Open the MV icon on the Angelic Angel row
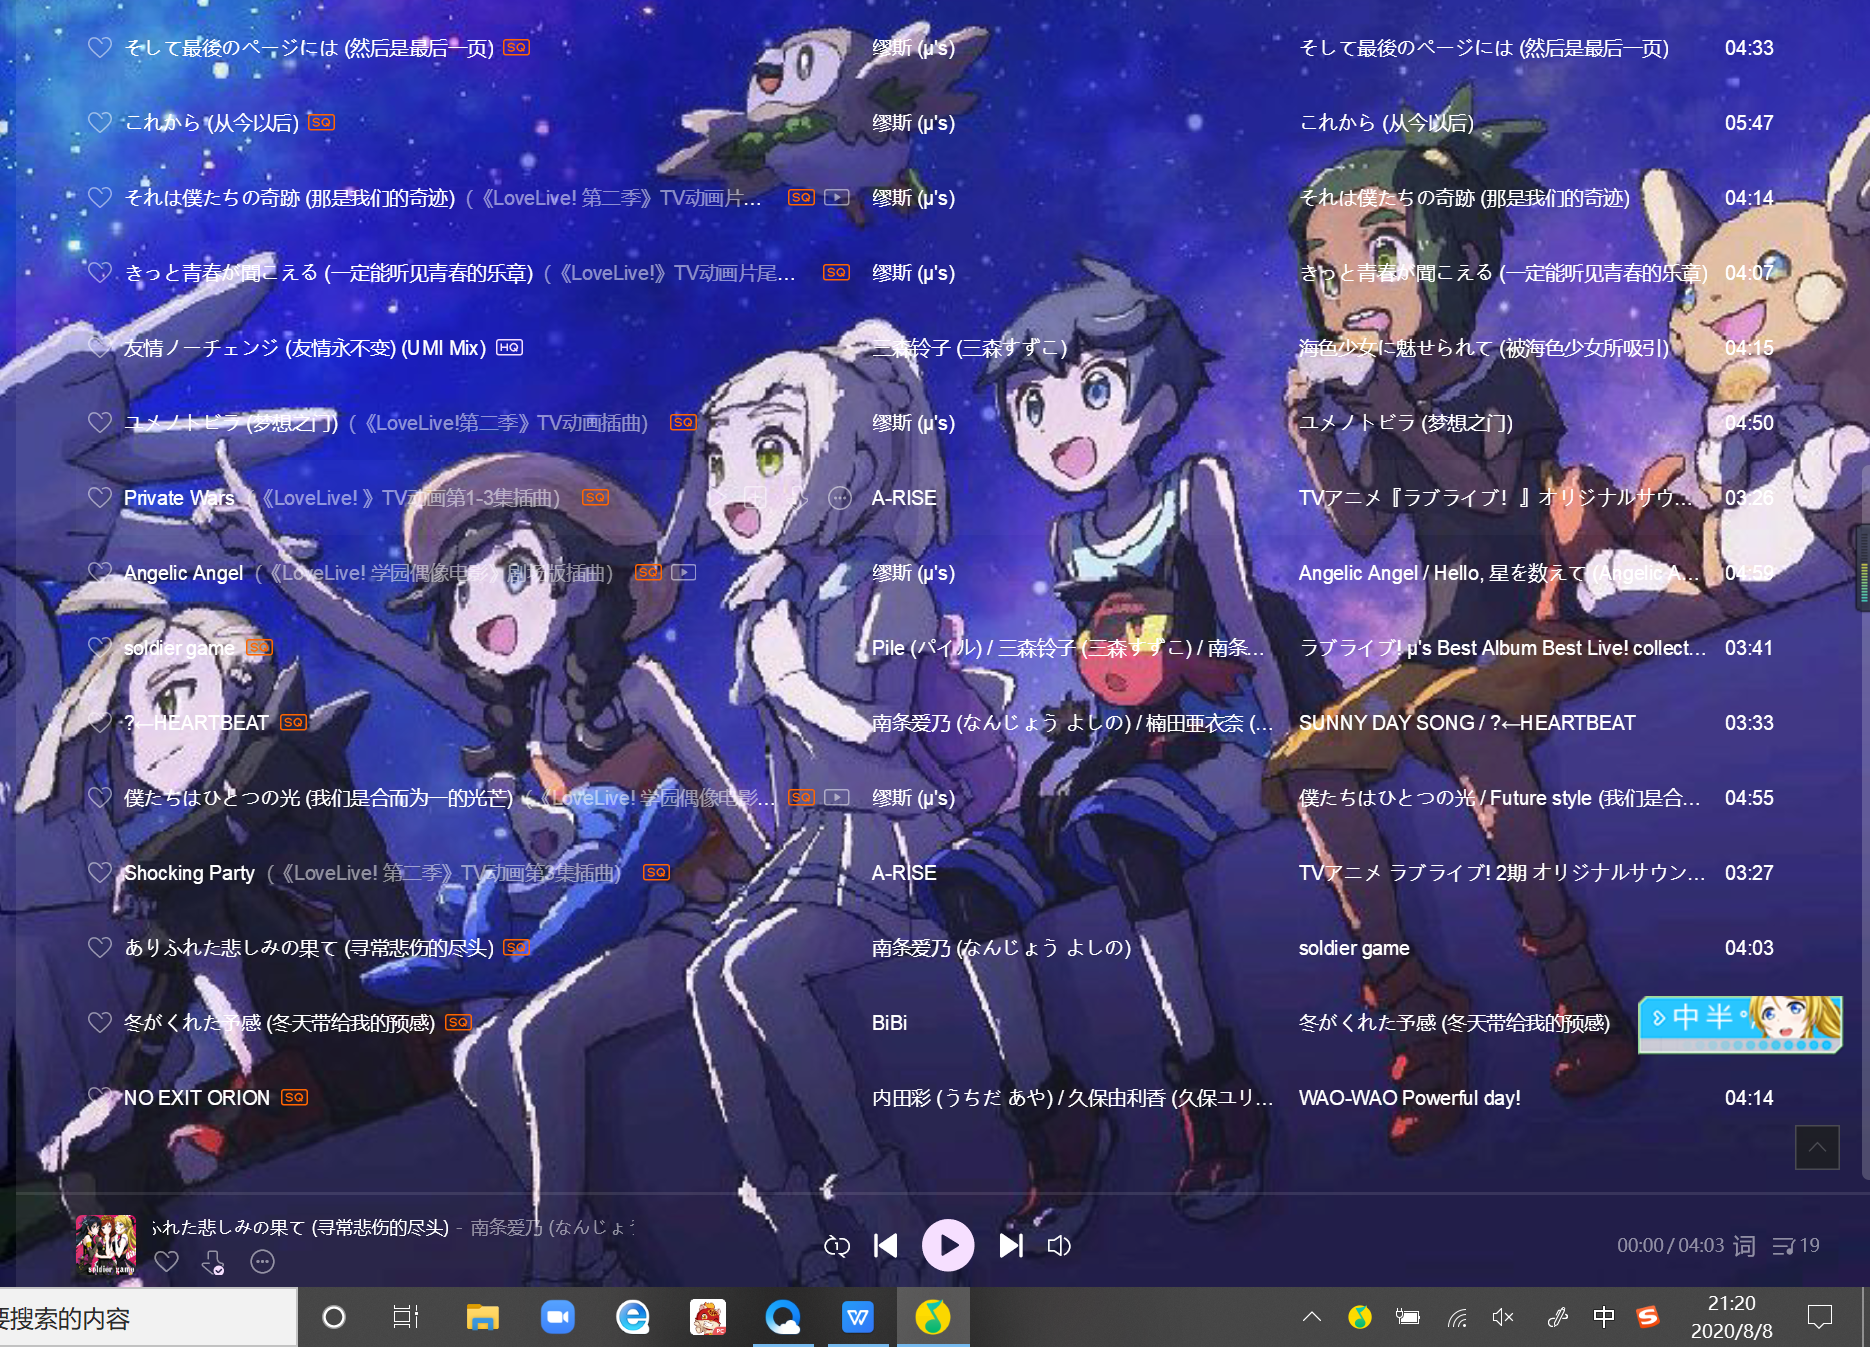The width and height of the screenshot is (1870, 1347). (x=684, y=573)
